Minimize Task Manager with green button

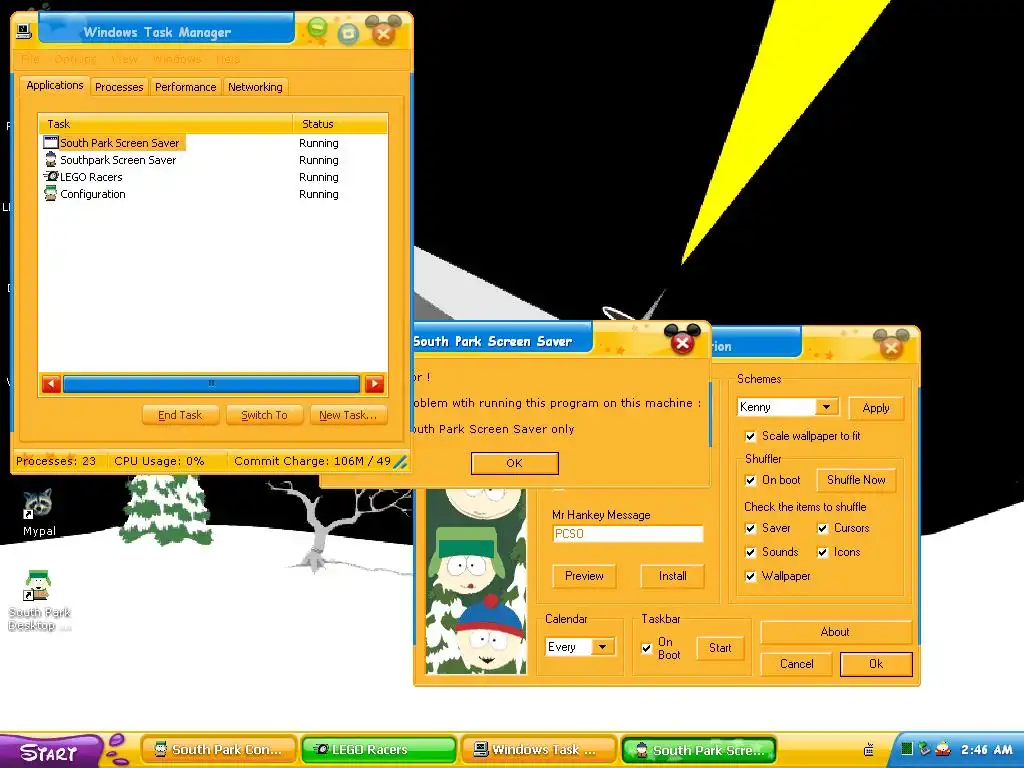pos(317,29)
